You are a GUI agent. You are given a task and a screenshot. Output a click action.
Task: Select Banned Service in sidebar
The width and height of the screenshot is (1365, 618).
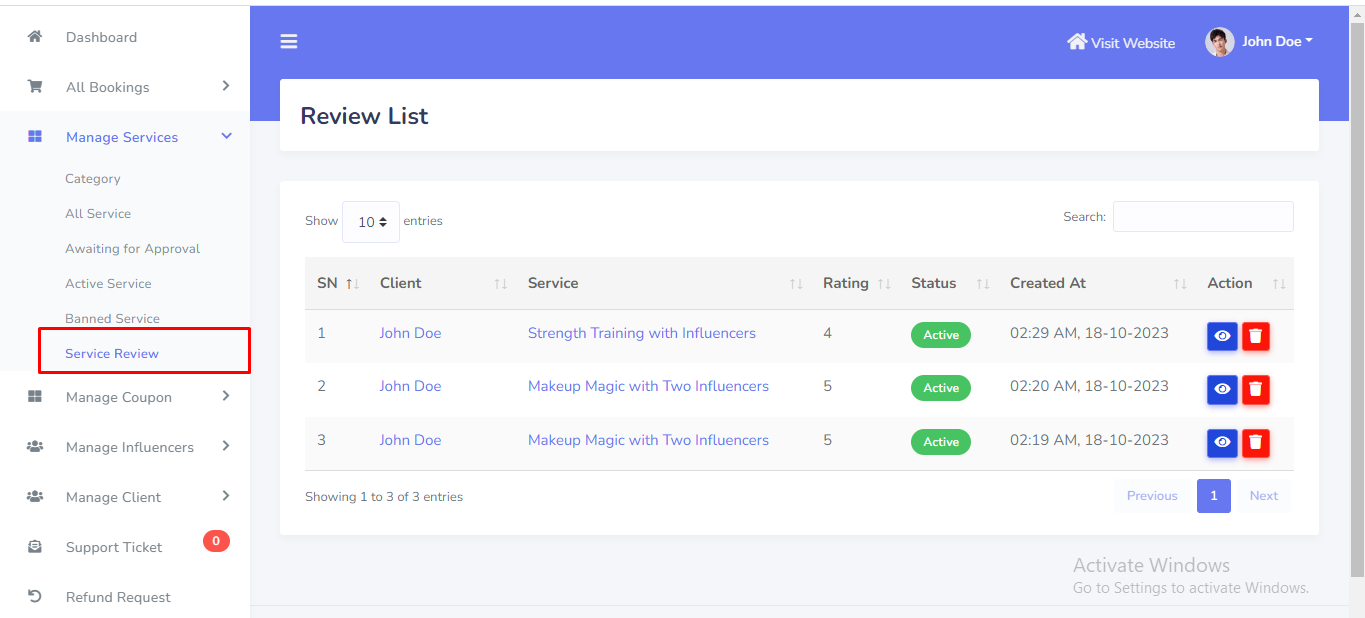click(112, 319)
